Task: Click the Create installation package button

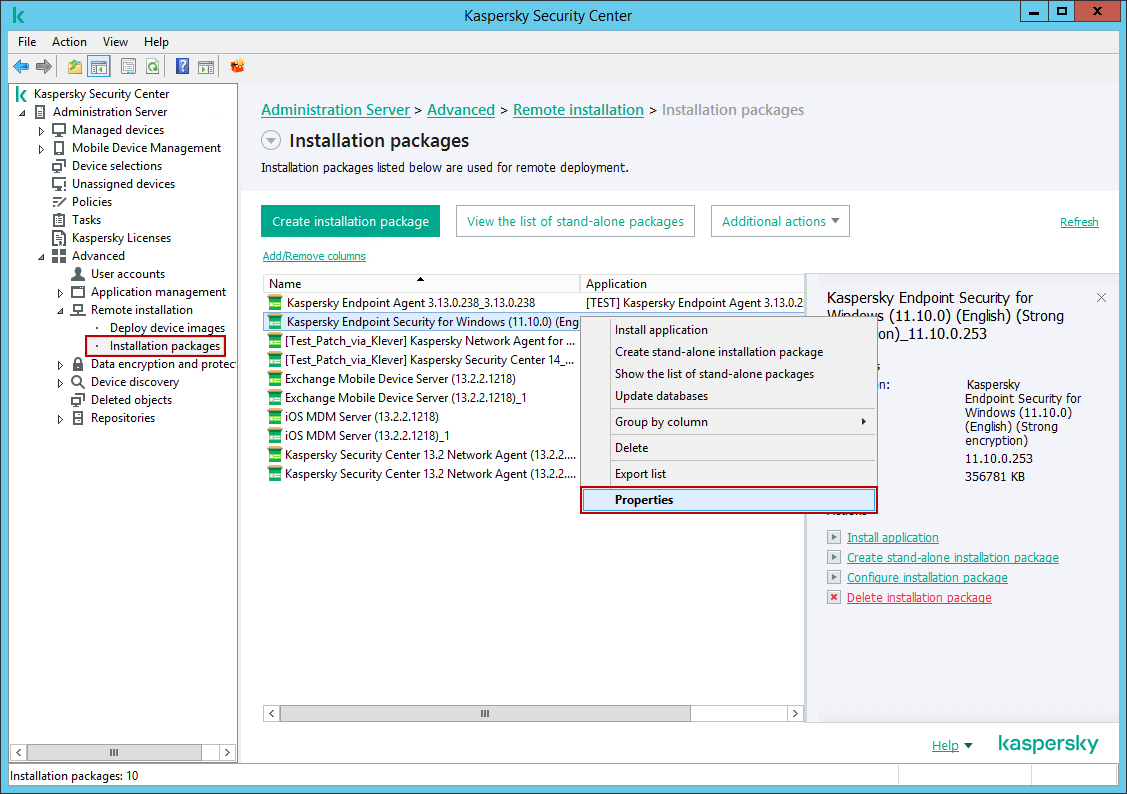Action: [350, 222]
